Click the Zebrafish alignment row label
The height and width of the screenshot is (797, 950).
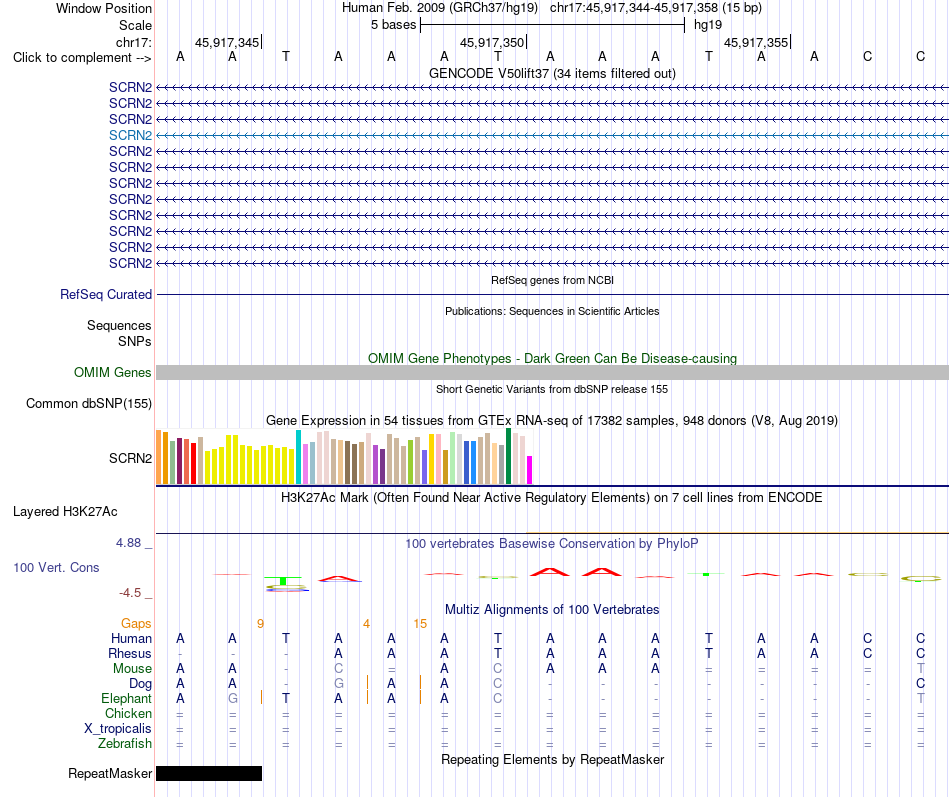click(125, 744)
